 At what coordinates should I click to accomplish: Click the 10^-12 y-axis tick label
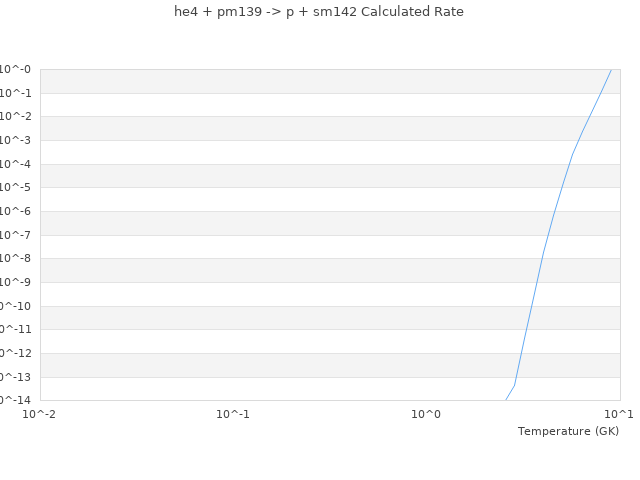click(14, 353)
